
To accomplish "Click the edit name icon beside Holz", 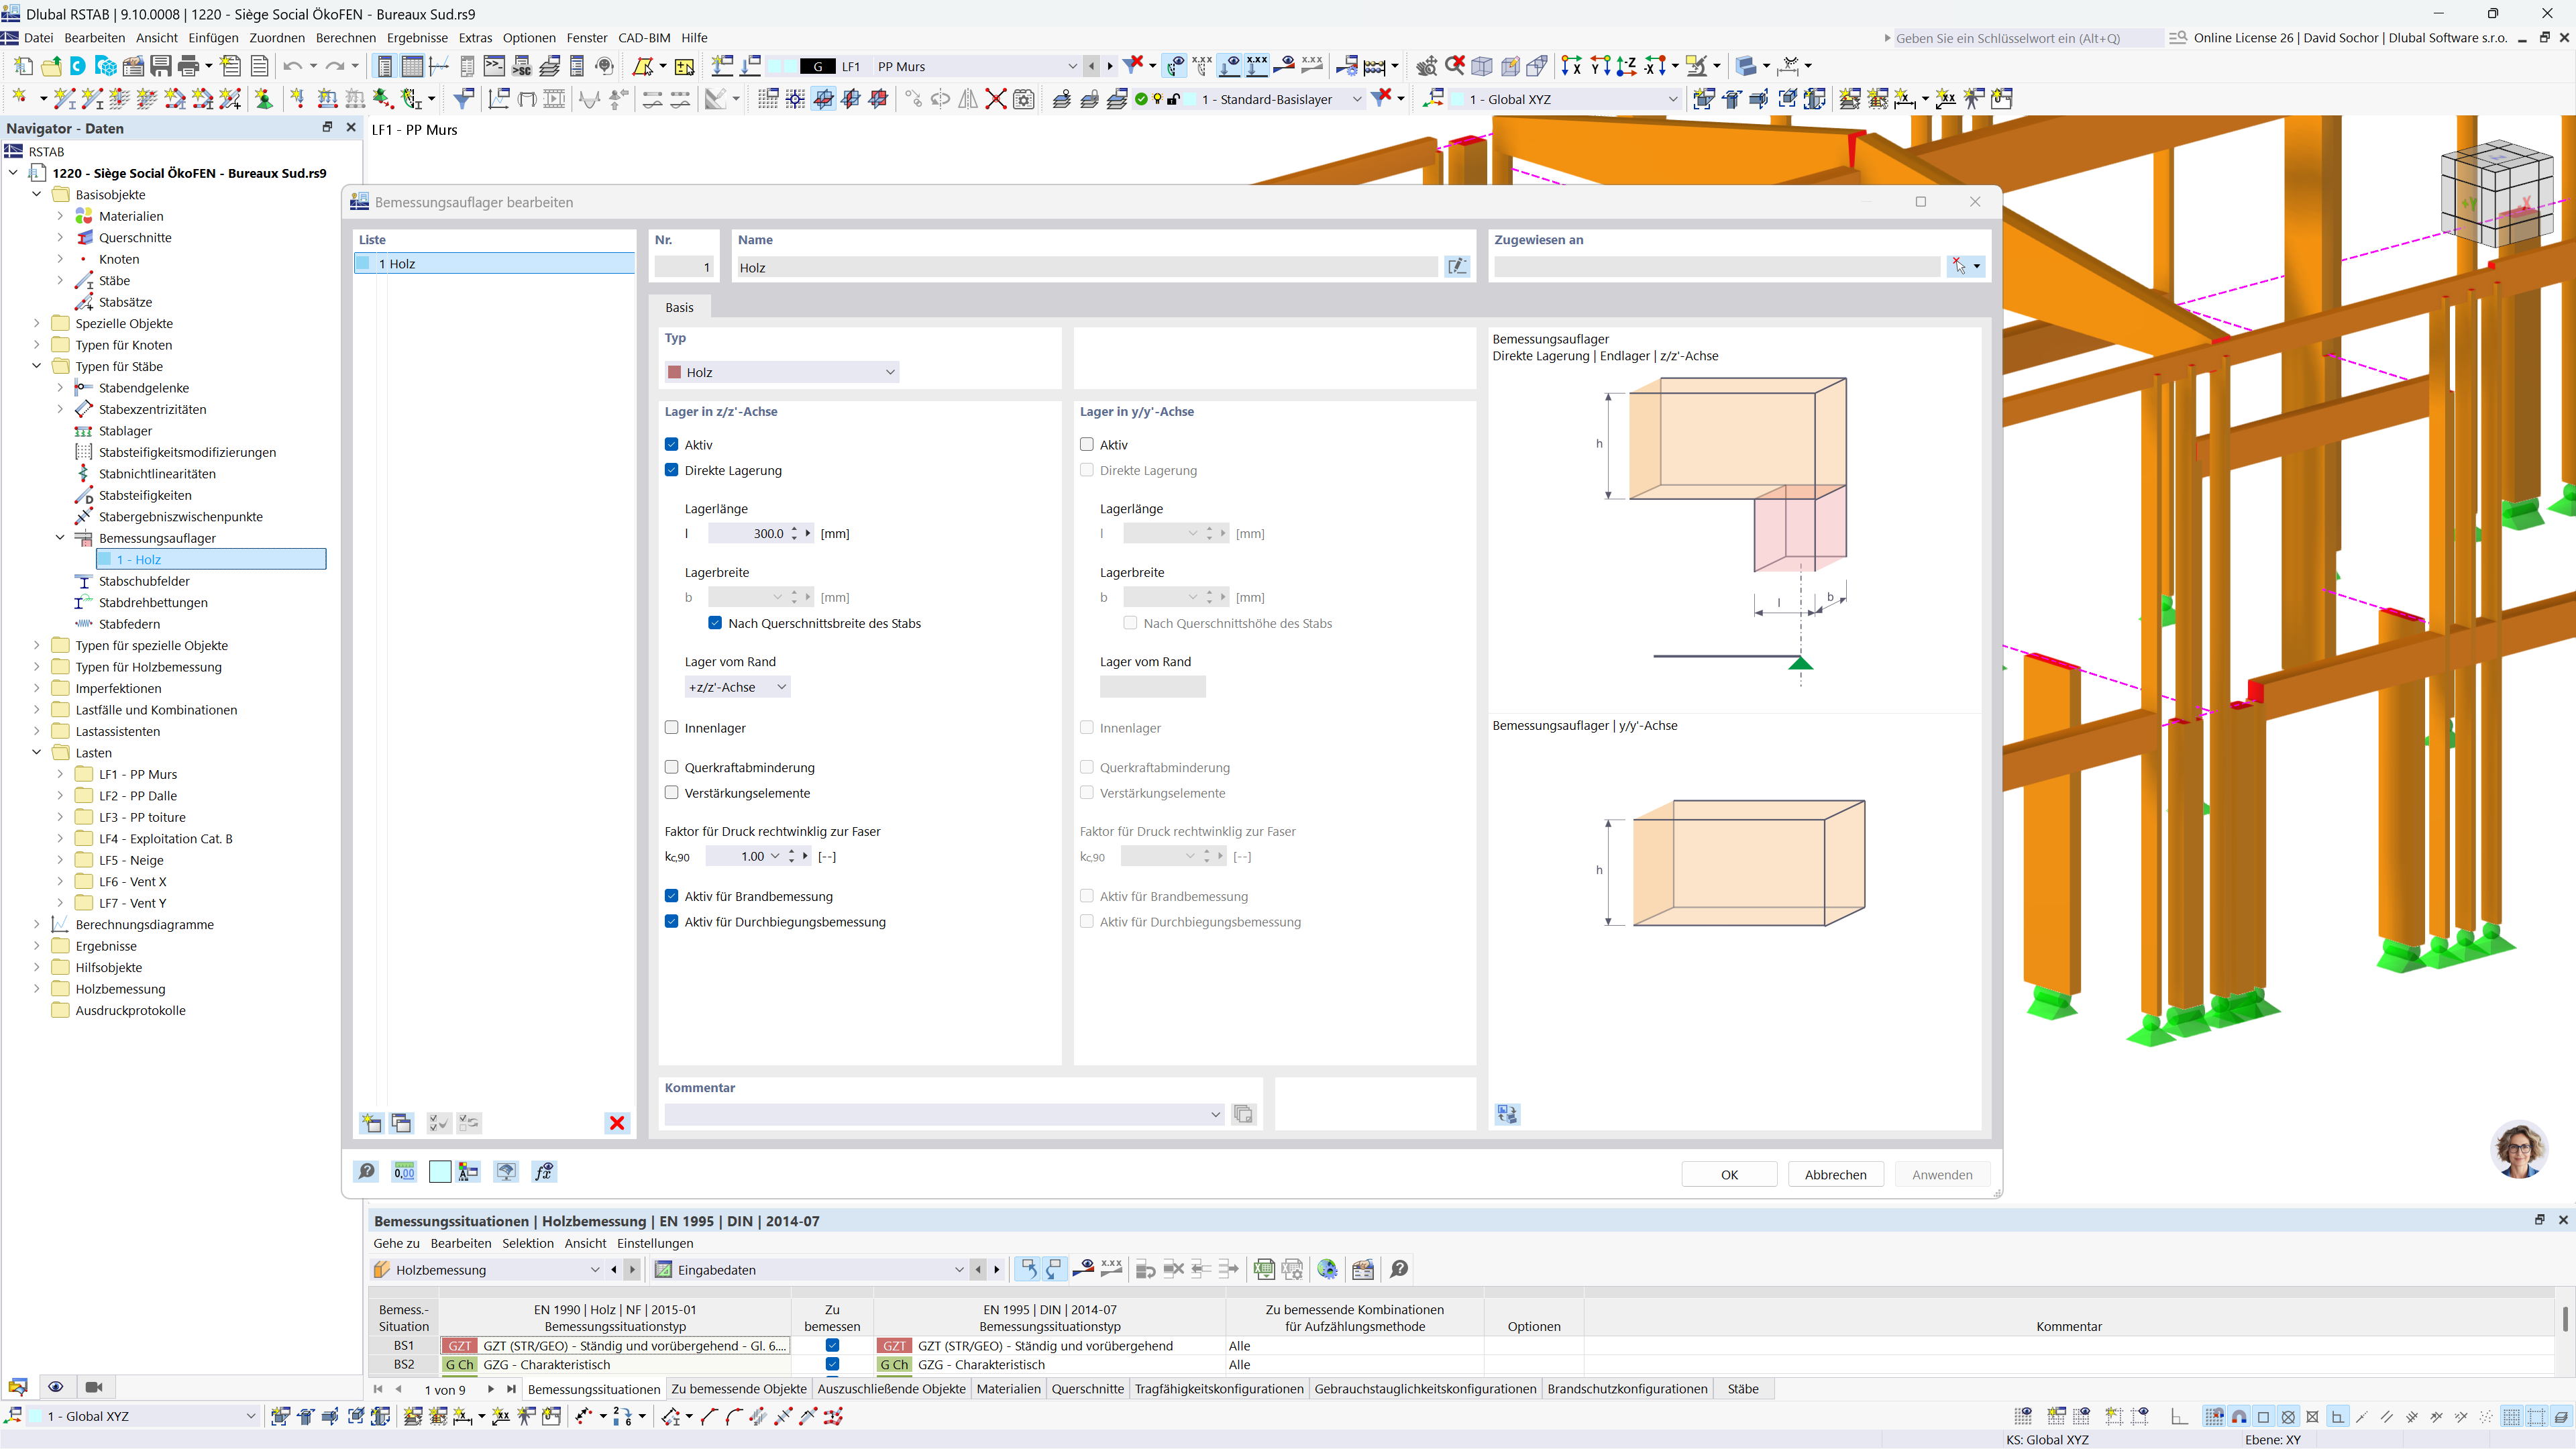I will point(1457,267).
